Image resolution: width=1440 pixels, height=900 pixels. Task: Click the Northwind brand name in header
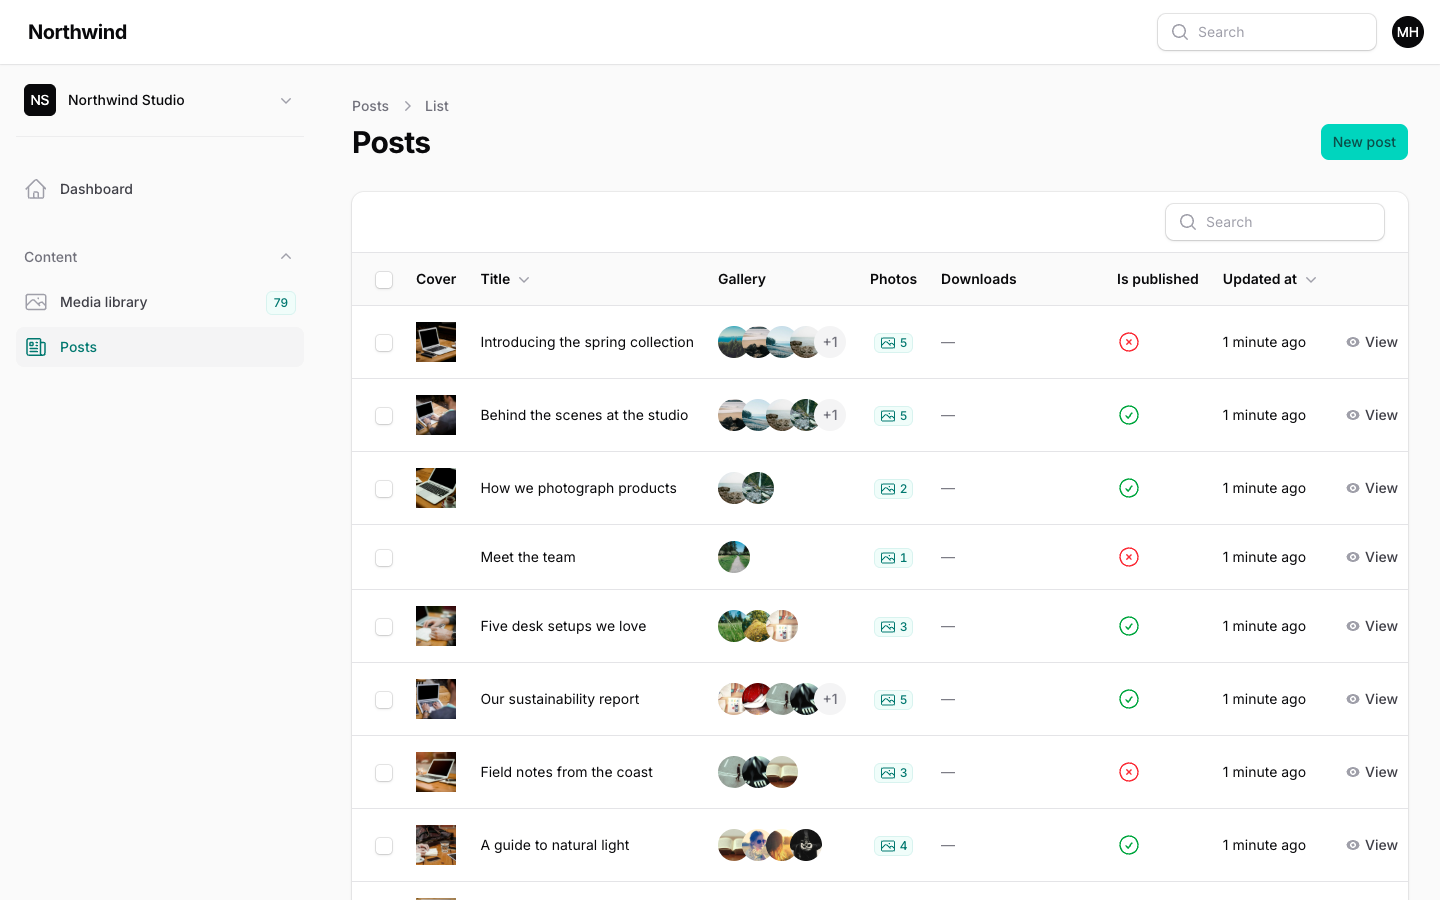coord(78,32)
